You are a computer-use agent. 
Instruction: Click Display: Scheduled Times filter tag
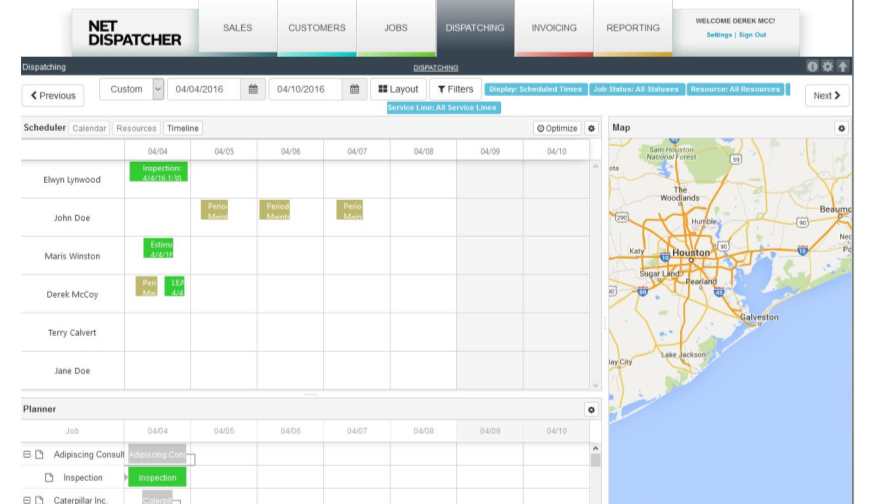click(535, 89)
